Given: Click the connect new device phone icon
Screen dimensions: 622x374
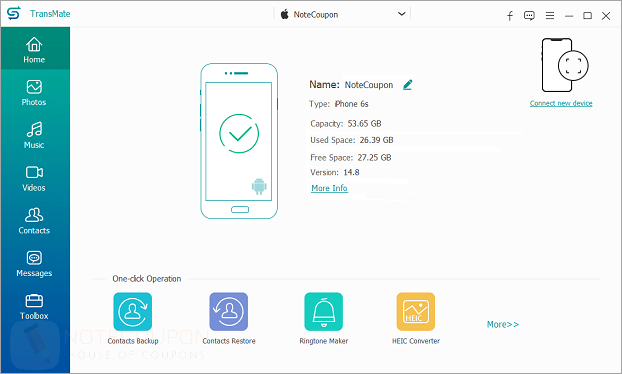Looking at the screenshot, I should [564, 65].
